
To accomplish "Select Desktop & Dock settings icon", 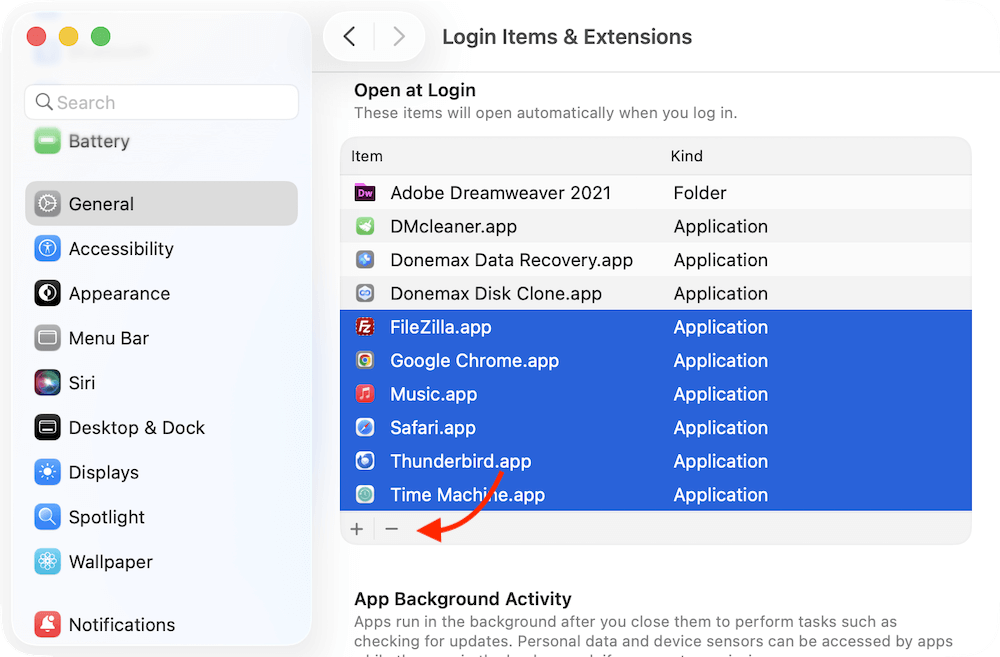I will pyautogui.click(x=47, y=427).
